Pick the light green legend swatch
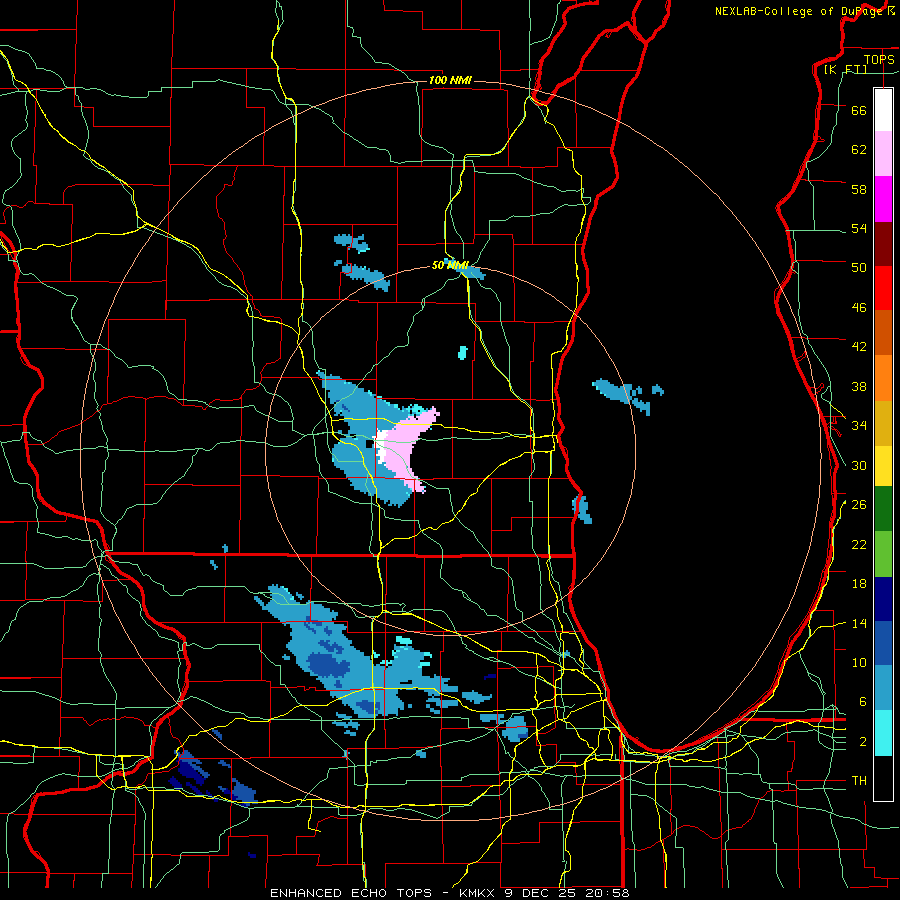Screen dimensions: 900x900 coord(883,554)
